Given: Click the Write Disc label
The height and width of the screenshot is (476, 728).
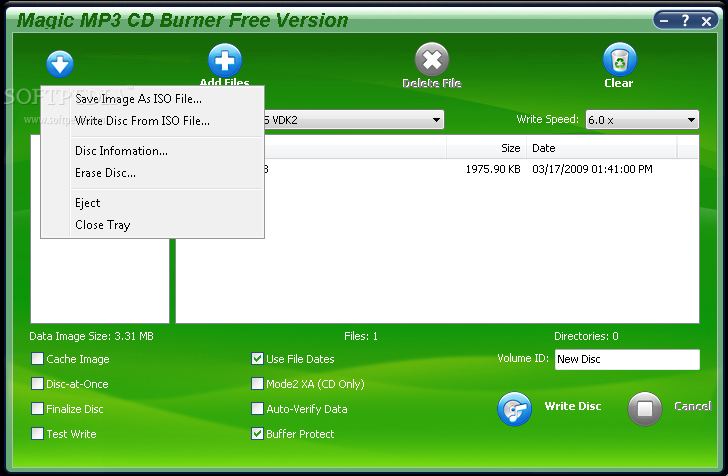Looking at the screenshot, I should pyautogui.click(x=573, y=406).
